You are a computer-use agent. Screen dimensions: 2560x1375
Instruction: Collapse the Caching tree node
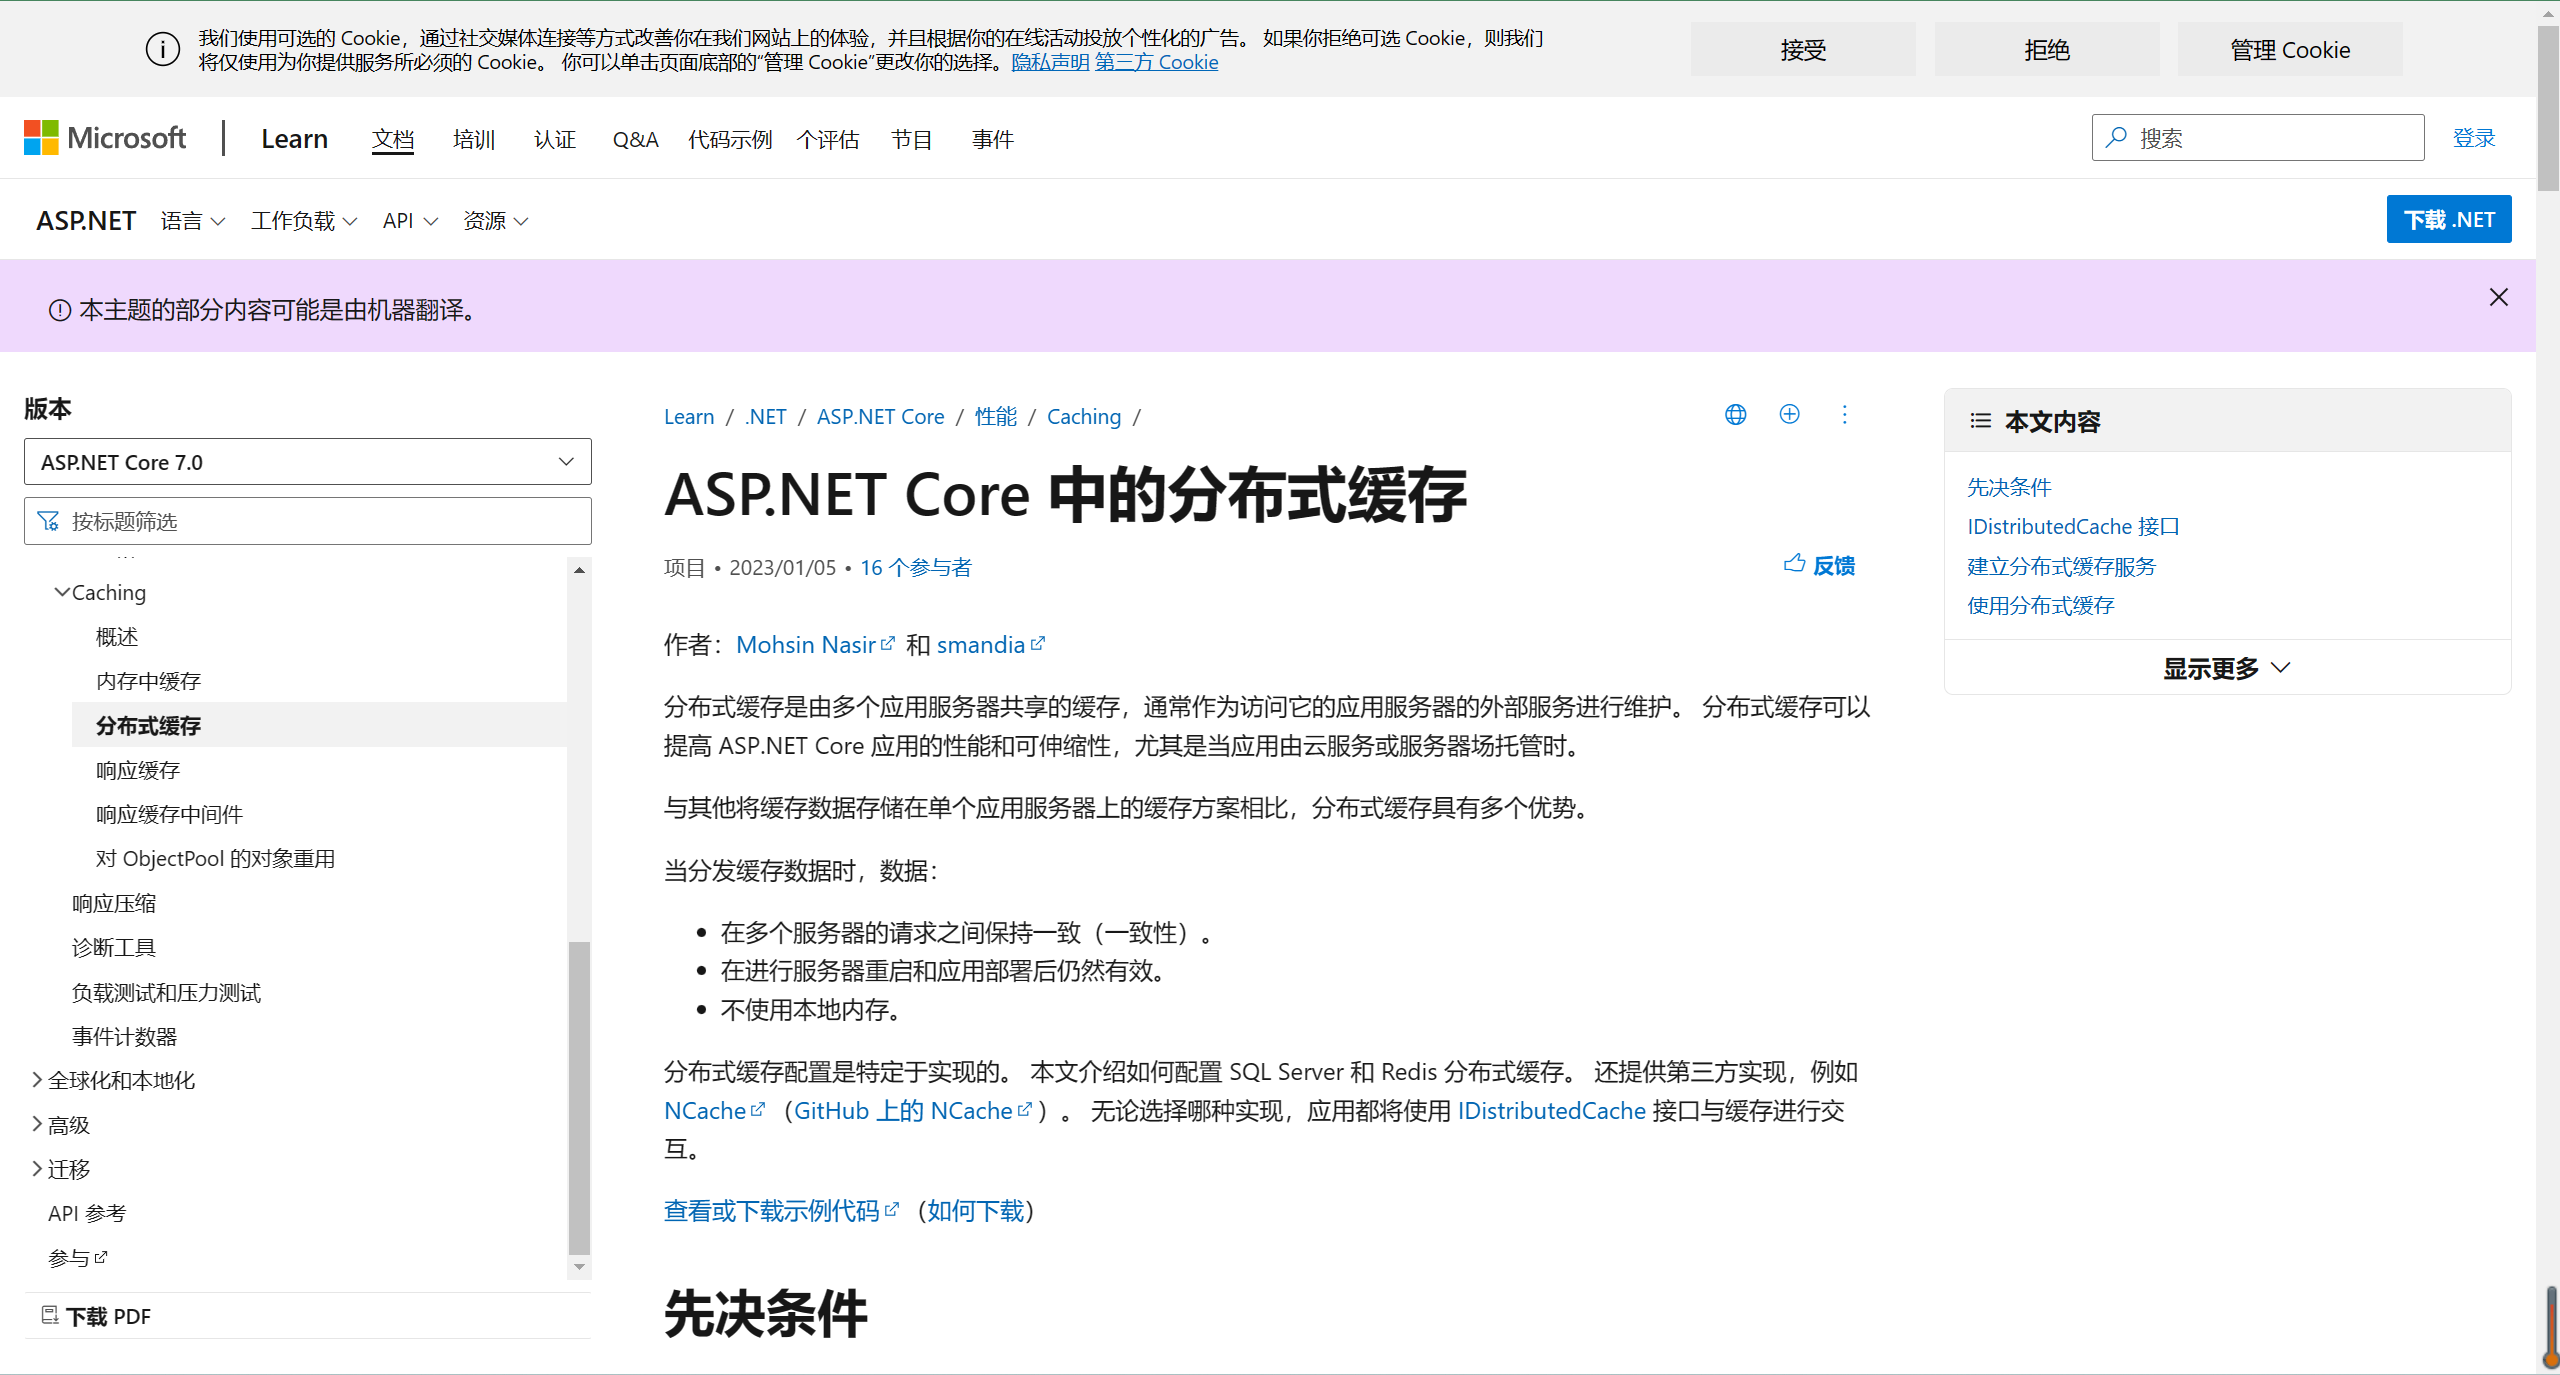[x=62, y=592]
